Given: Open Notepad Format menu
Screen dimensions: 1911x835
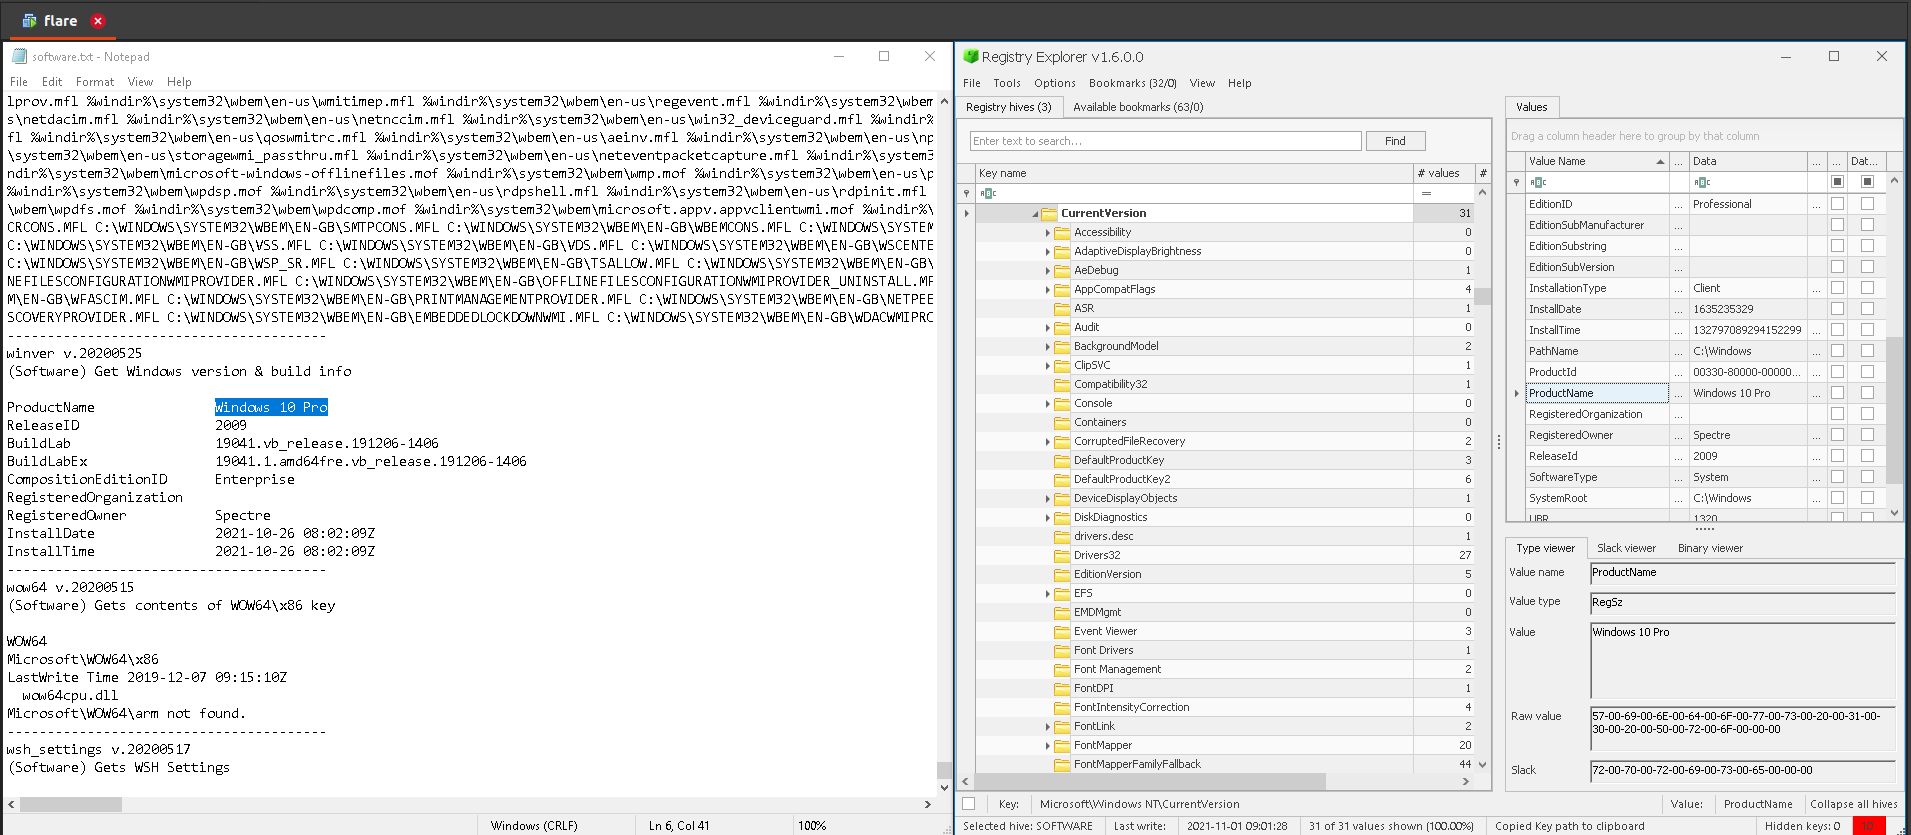Looking at the screenshot, I should [x=94, y=82].
